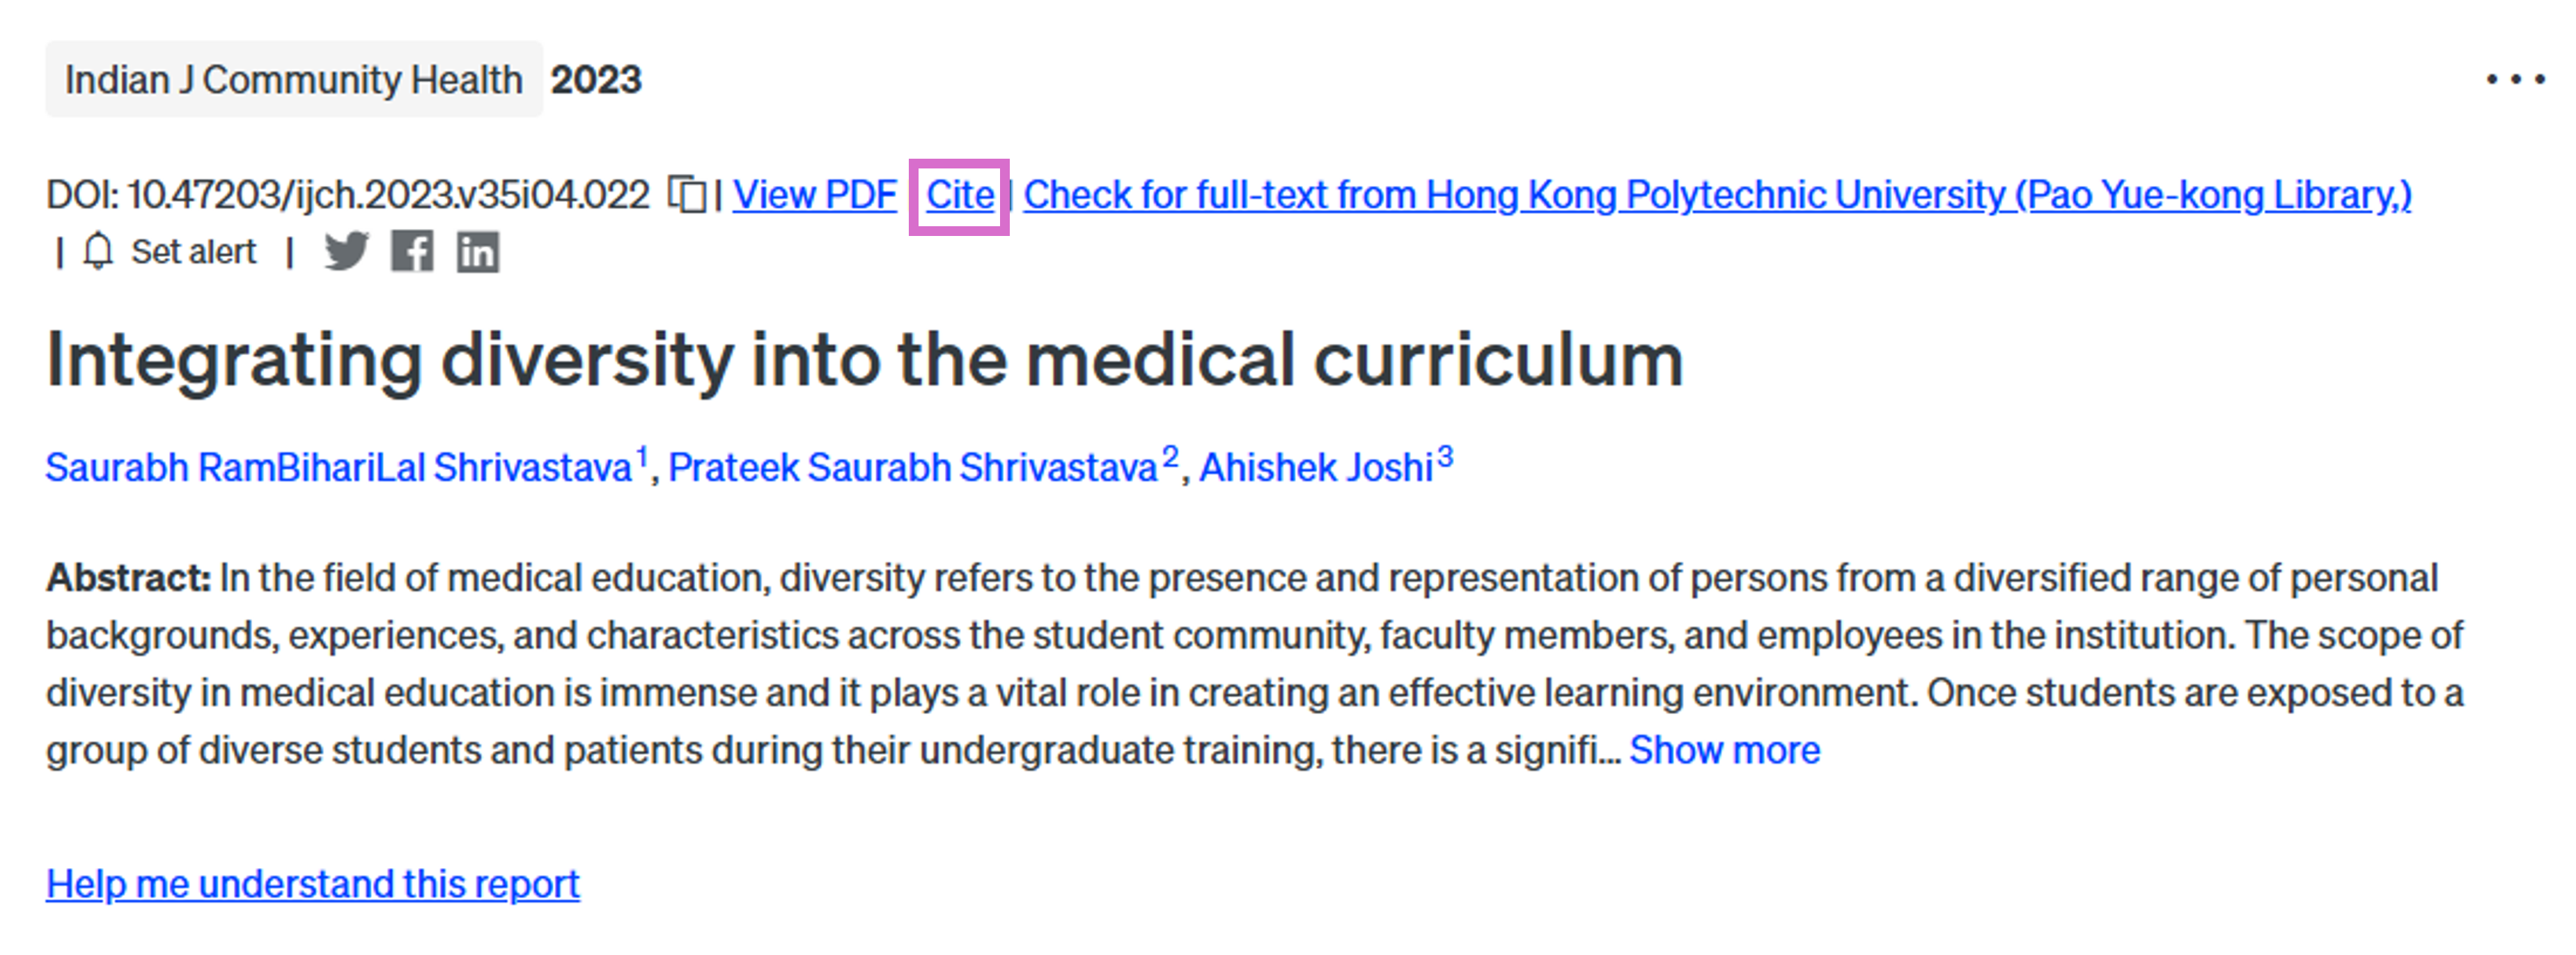Open the three-dot more options menu
The height and width of the screenshot is (955, 2576).
pyautogui.click(x=2516, y=79)
